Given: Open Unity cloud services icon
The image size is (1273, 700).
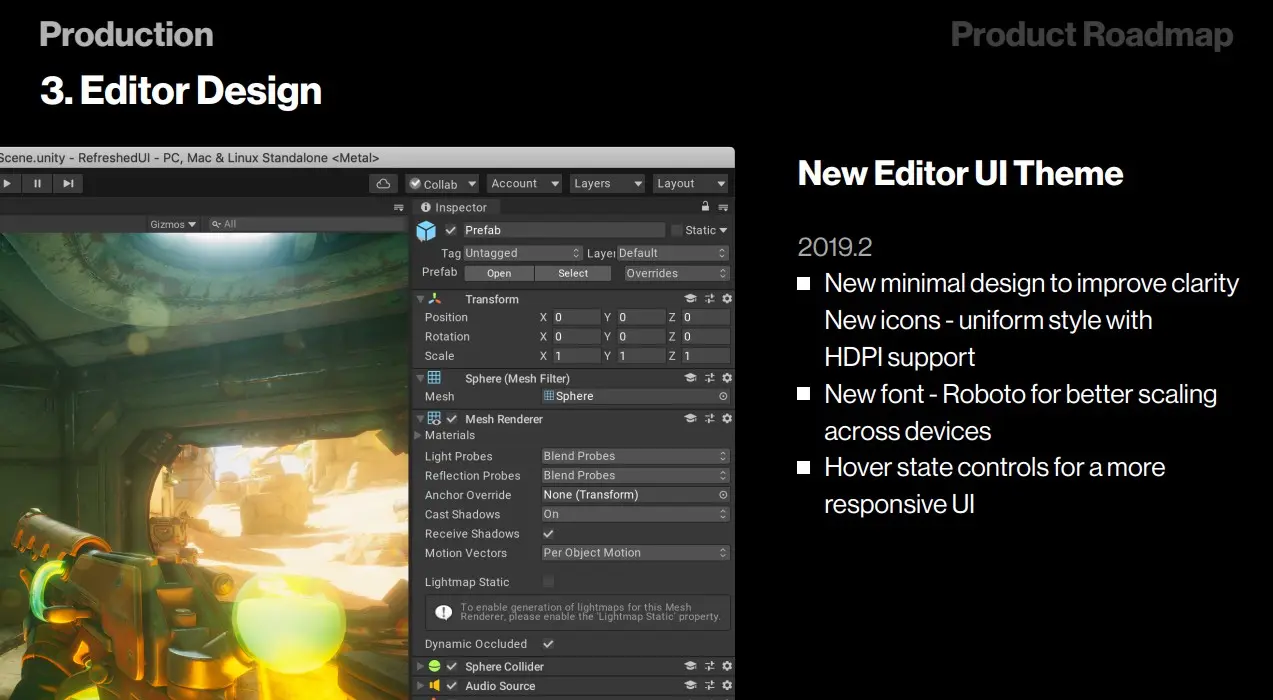Looking at the screenshot, I should tap(384, 184).
